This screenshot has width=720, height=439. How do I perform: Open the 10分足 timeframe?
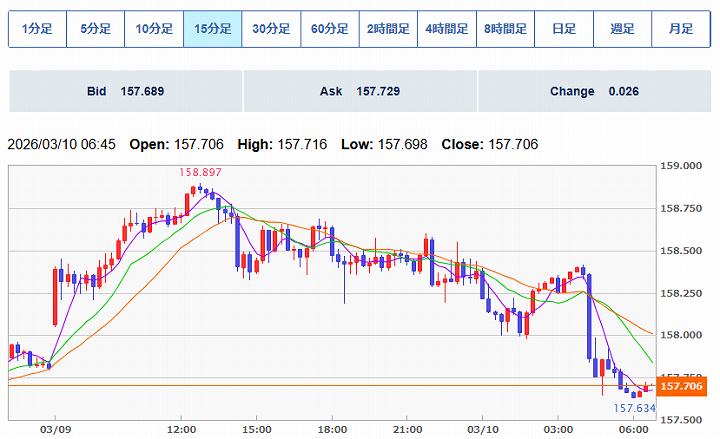point(153,29)
